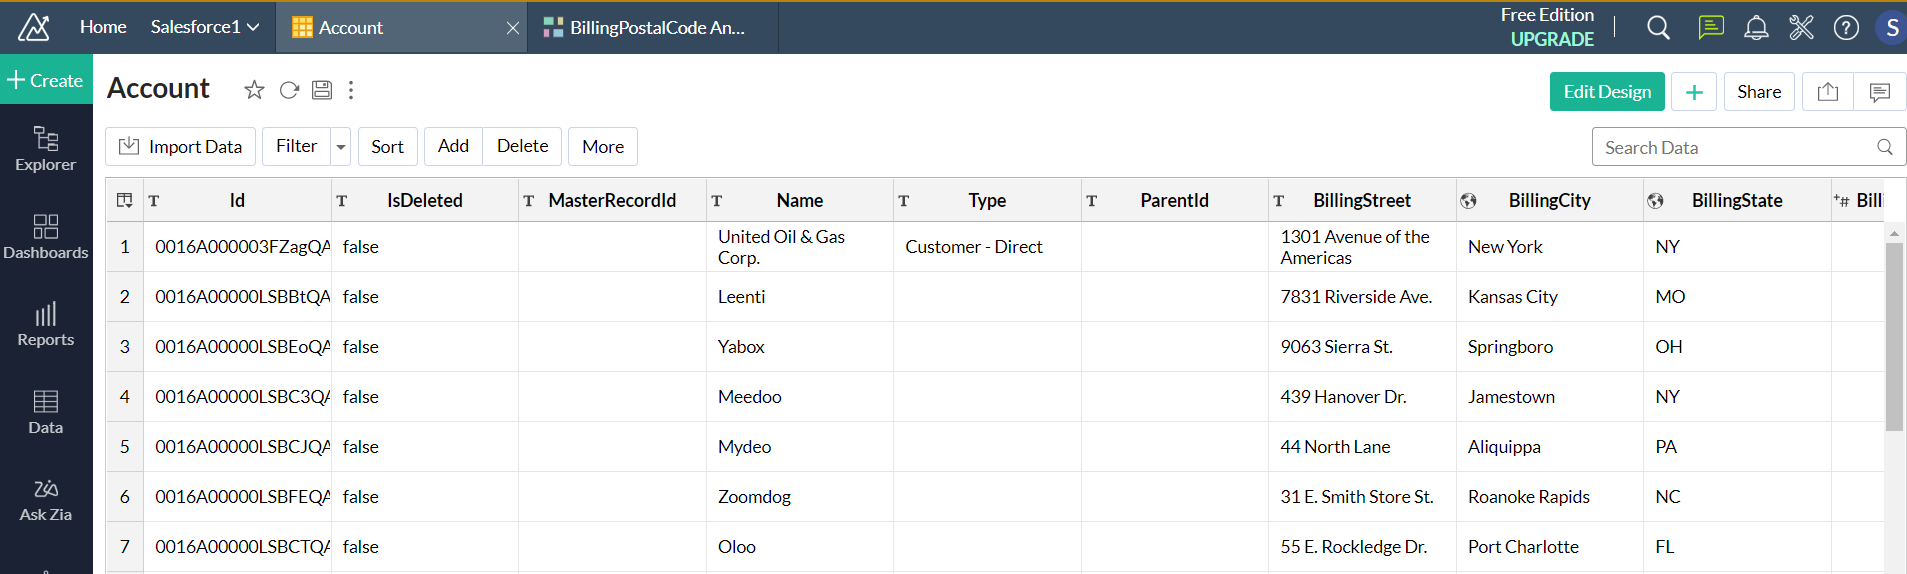Open the feedback chat icon in top bar
Viewport: 1907px width, 574px height.
1711,28
